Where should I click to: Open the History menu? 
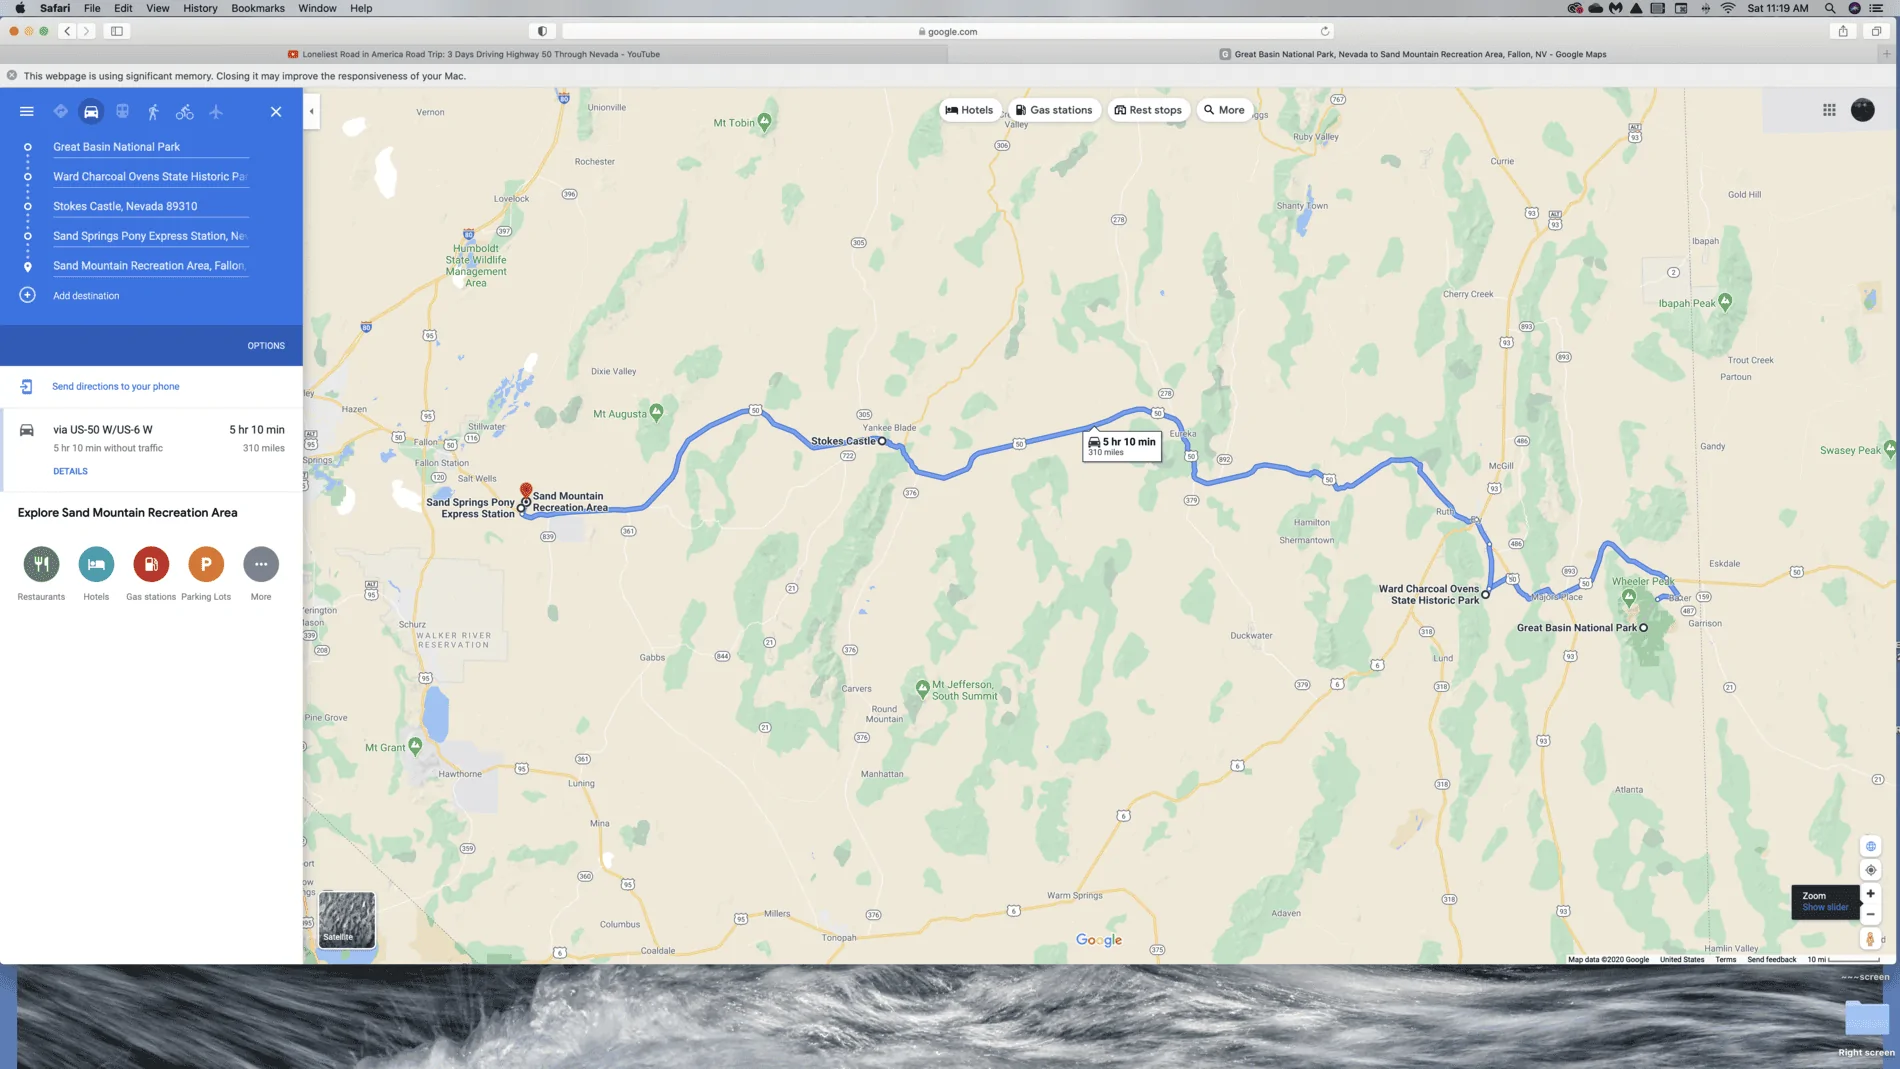click(x=200, y=8)
